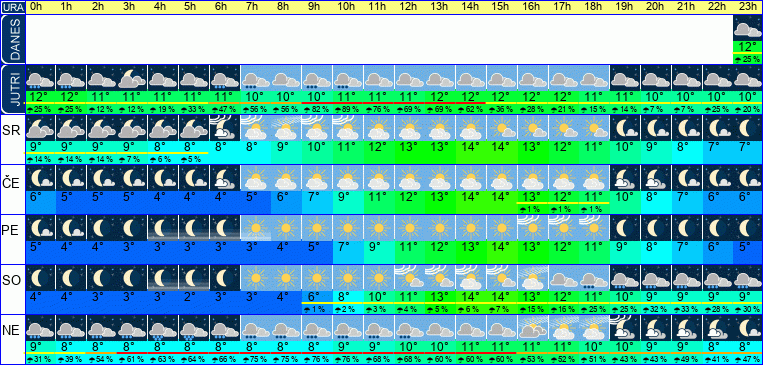The image size is (763, 365).
Task: Click the 2° temperature cell at SO 5h
Action: pyautogui.click(x=193, y=296)
